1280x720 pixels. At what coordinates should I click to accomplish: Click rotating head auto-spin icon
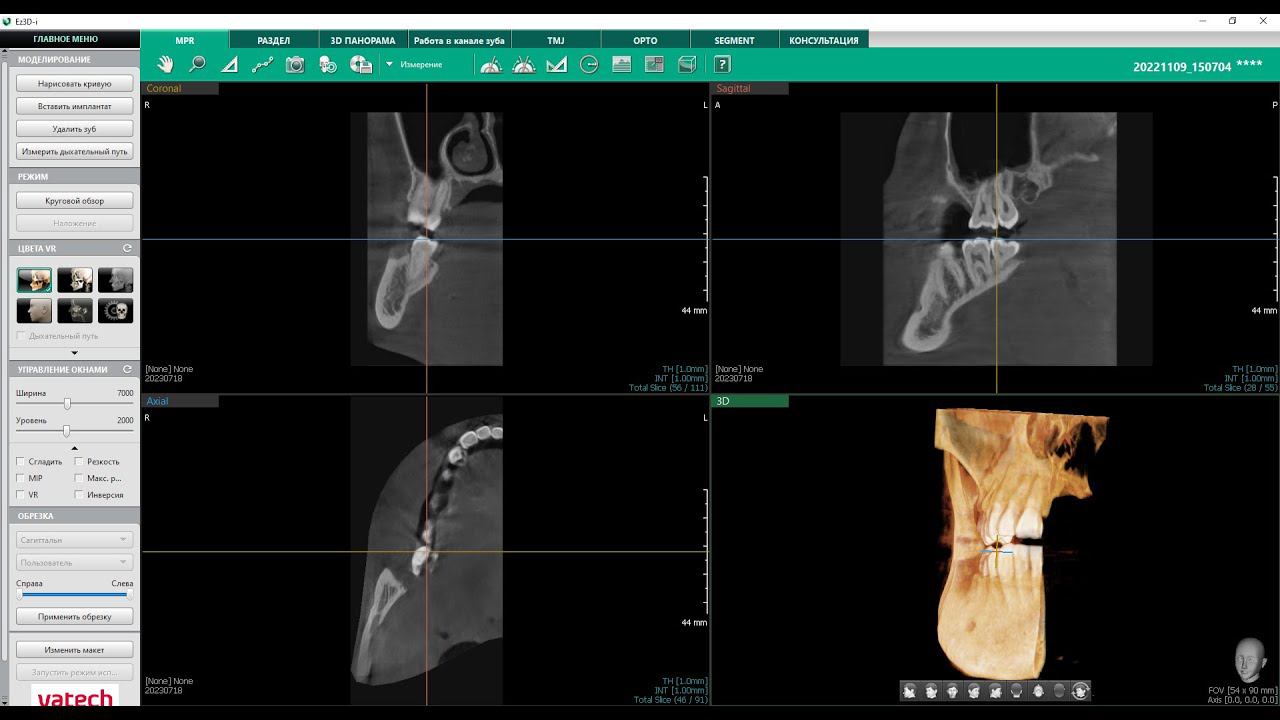pyautogui.click(x=1080, y=691)
